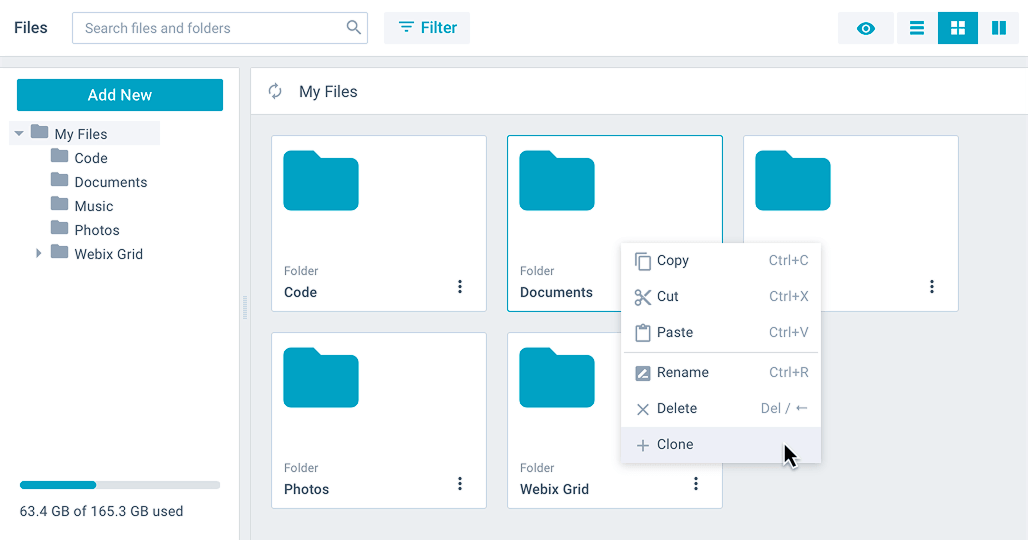
Task: Select the grid cards view toggle
Action: click(x=958, y=28)
